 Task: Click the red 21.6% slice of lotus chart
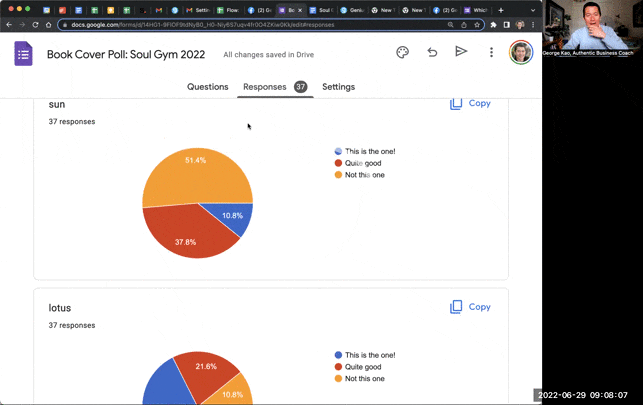[205, 377]
